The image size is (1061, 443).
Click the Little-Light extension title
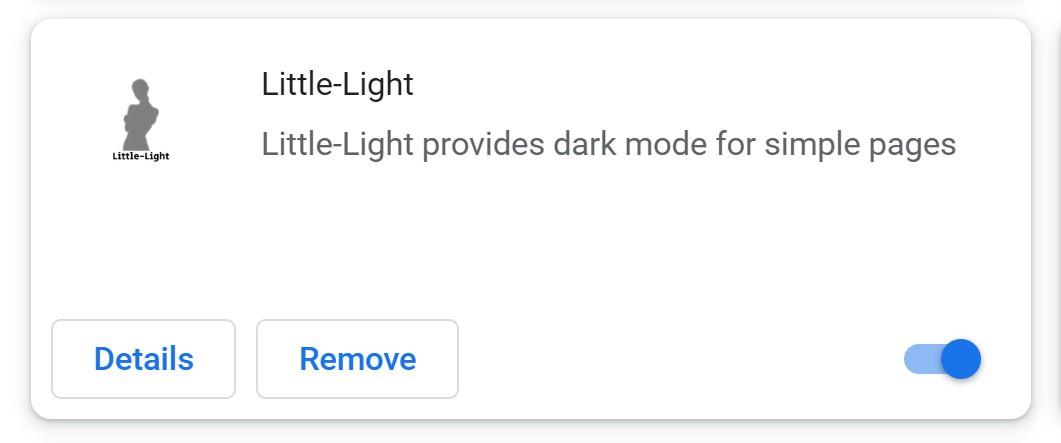pos(337,84)
